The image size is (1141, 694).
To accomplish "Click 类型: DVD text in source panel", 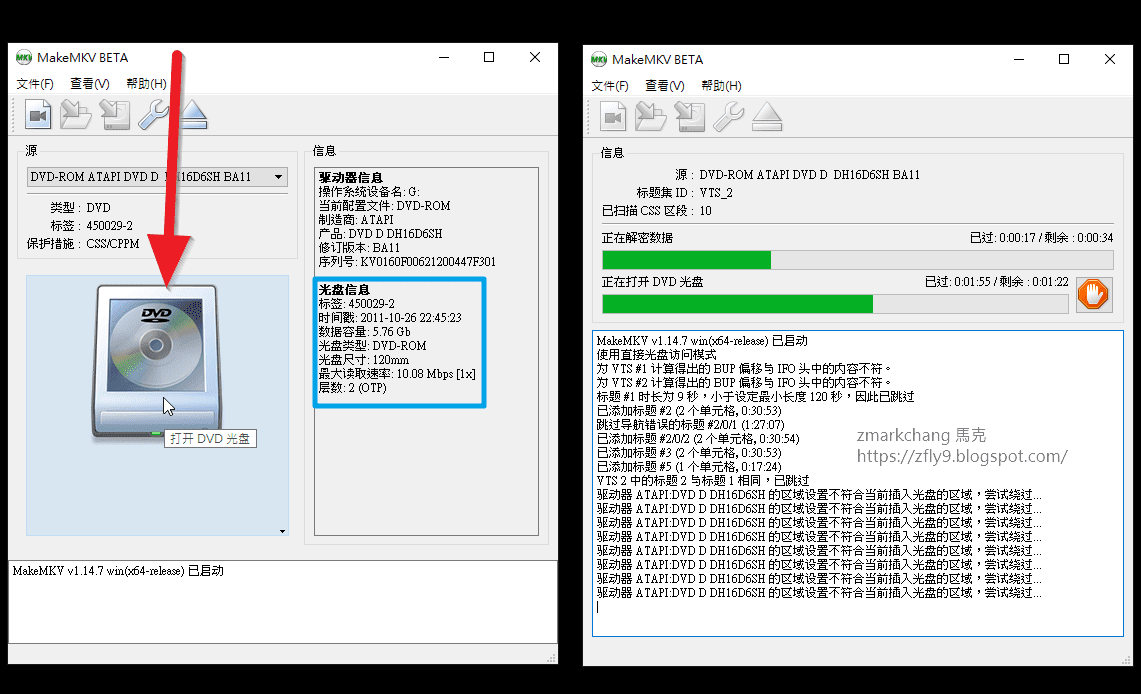I will [x=80, y=207].
